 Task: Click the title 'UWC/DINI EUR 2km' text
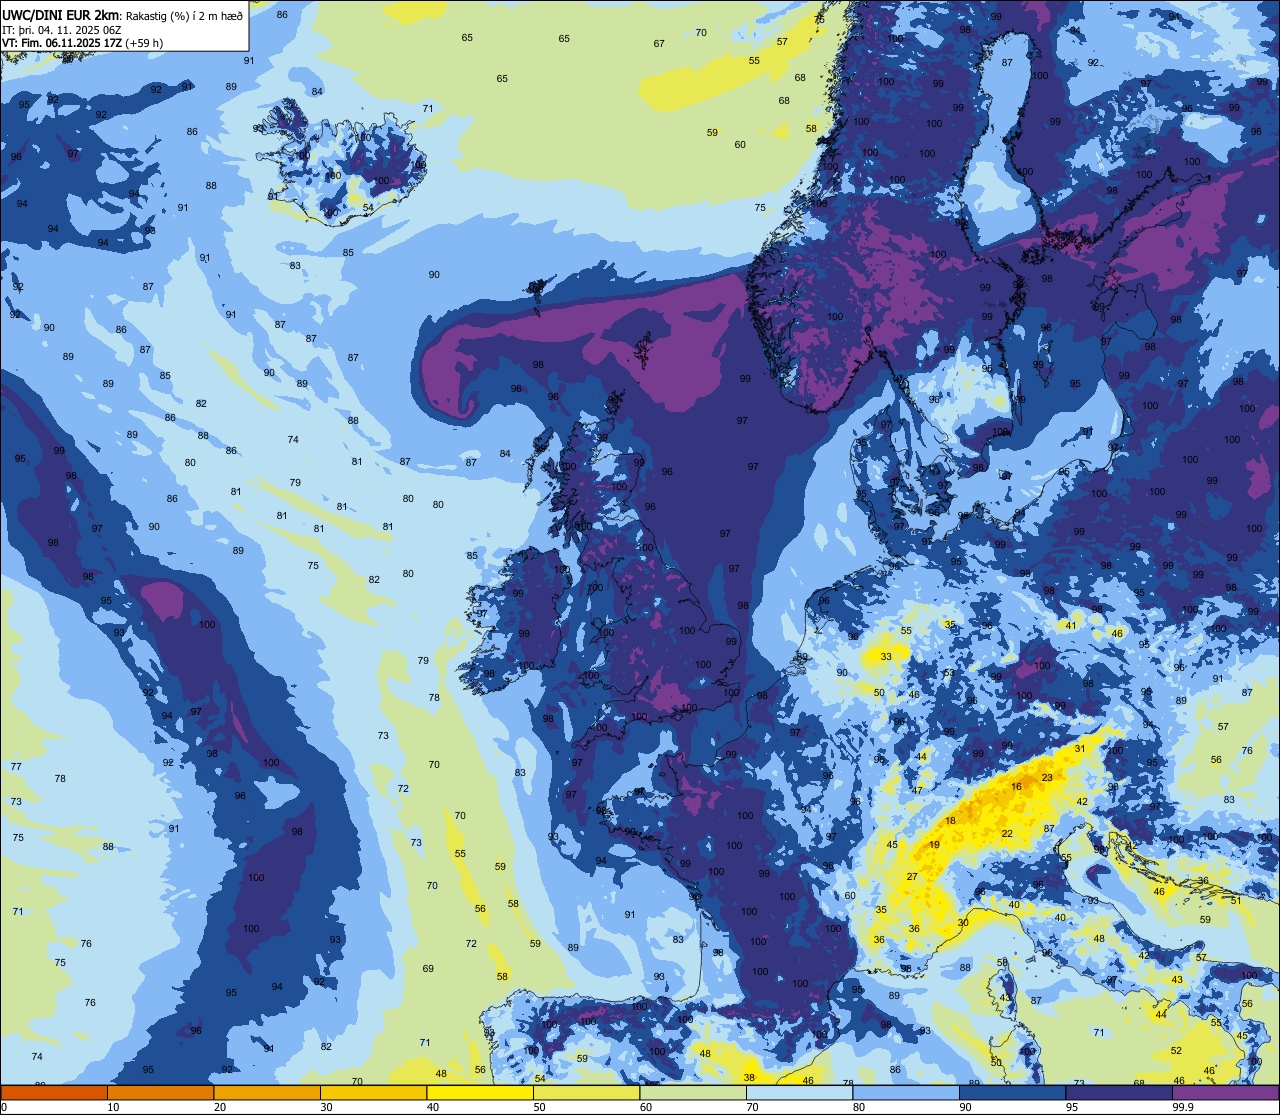[59, 13]
